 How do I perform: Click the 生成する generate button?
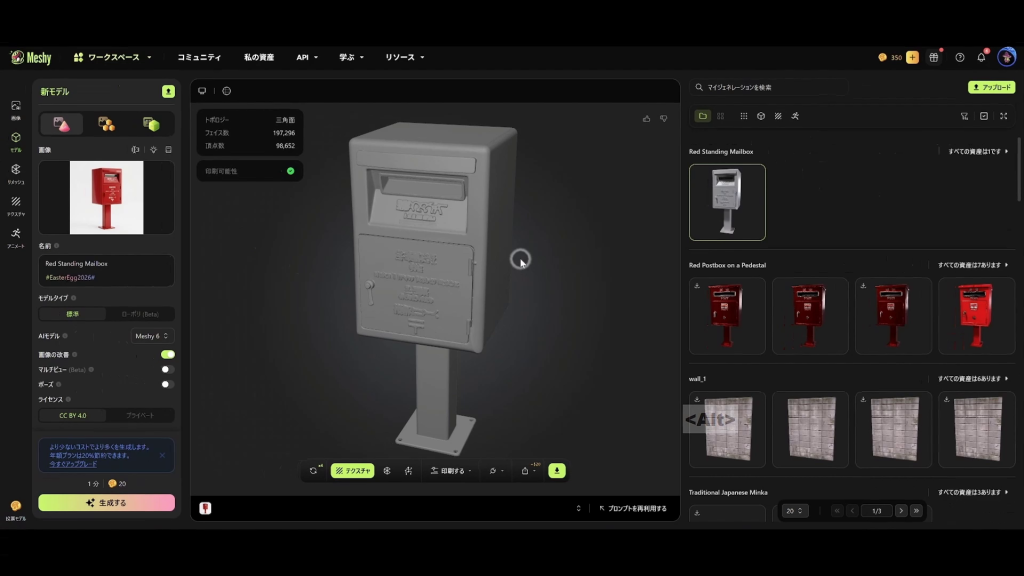coord(106,502)
